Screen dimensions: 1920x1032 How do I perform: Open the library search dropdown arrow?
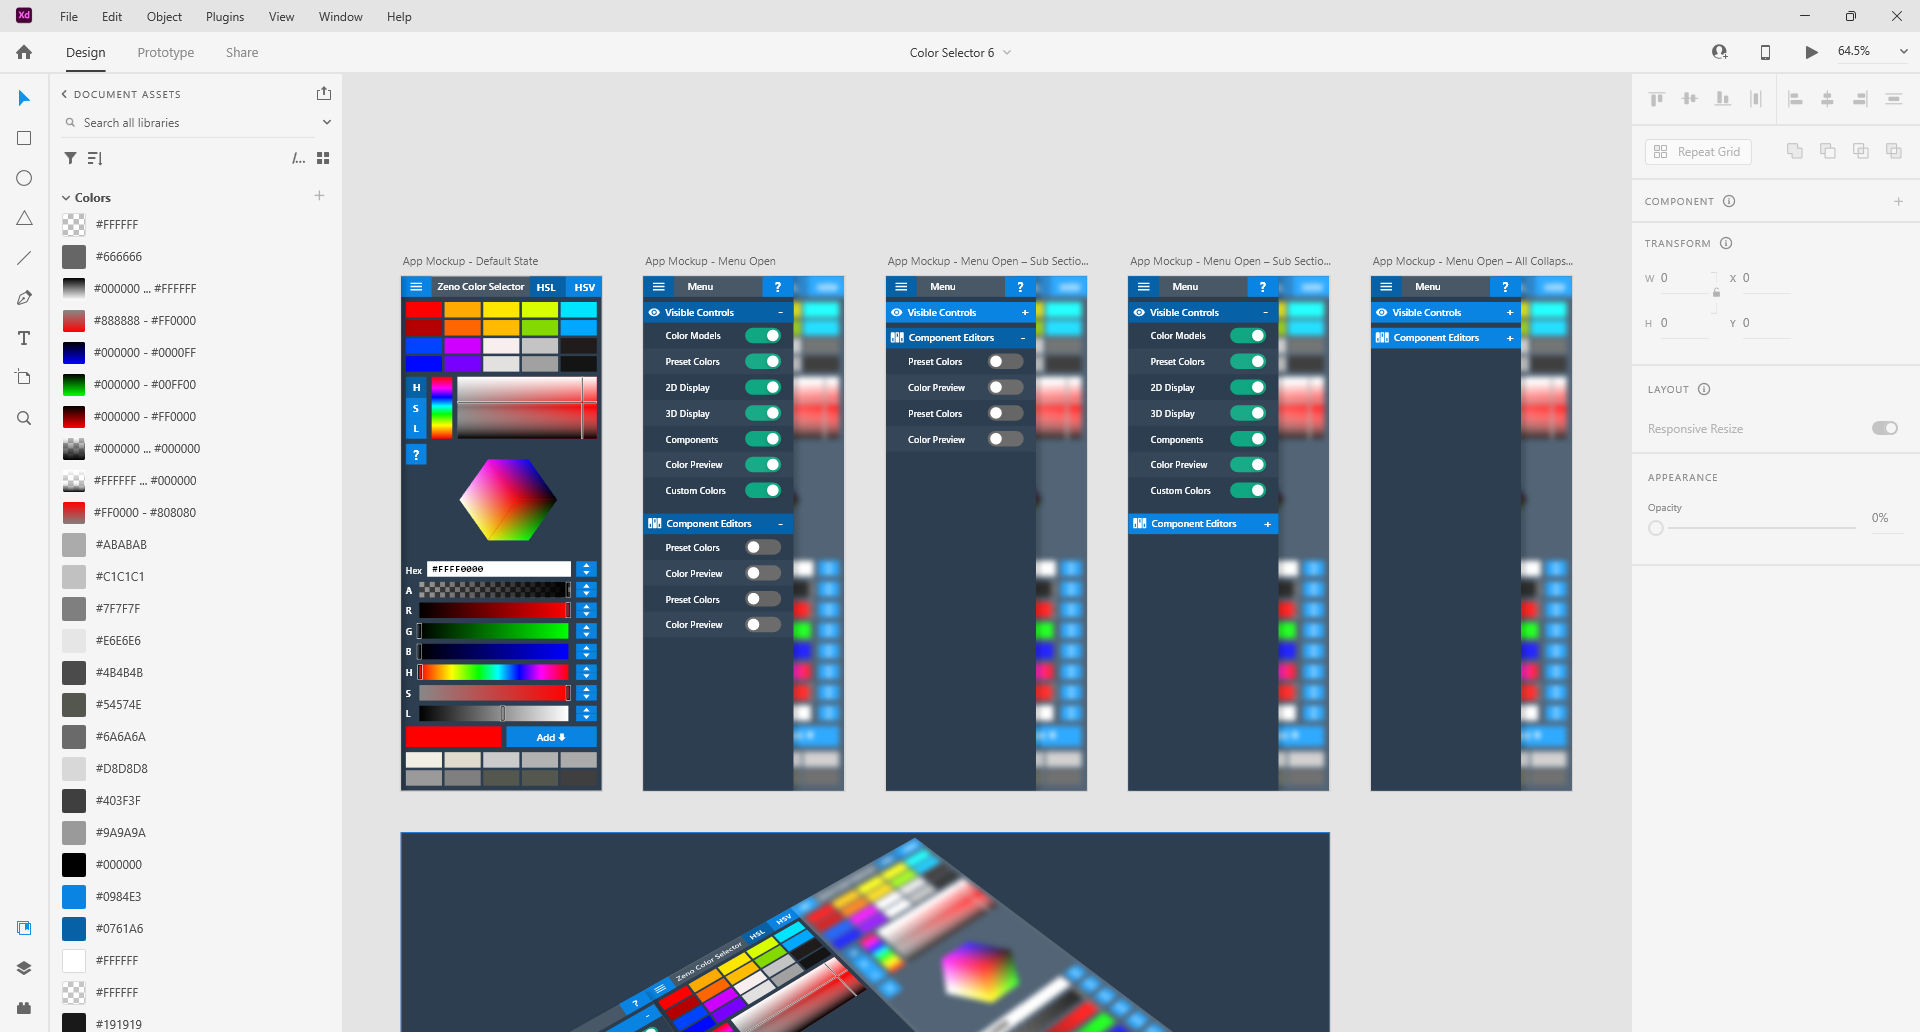327,122
